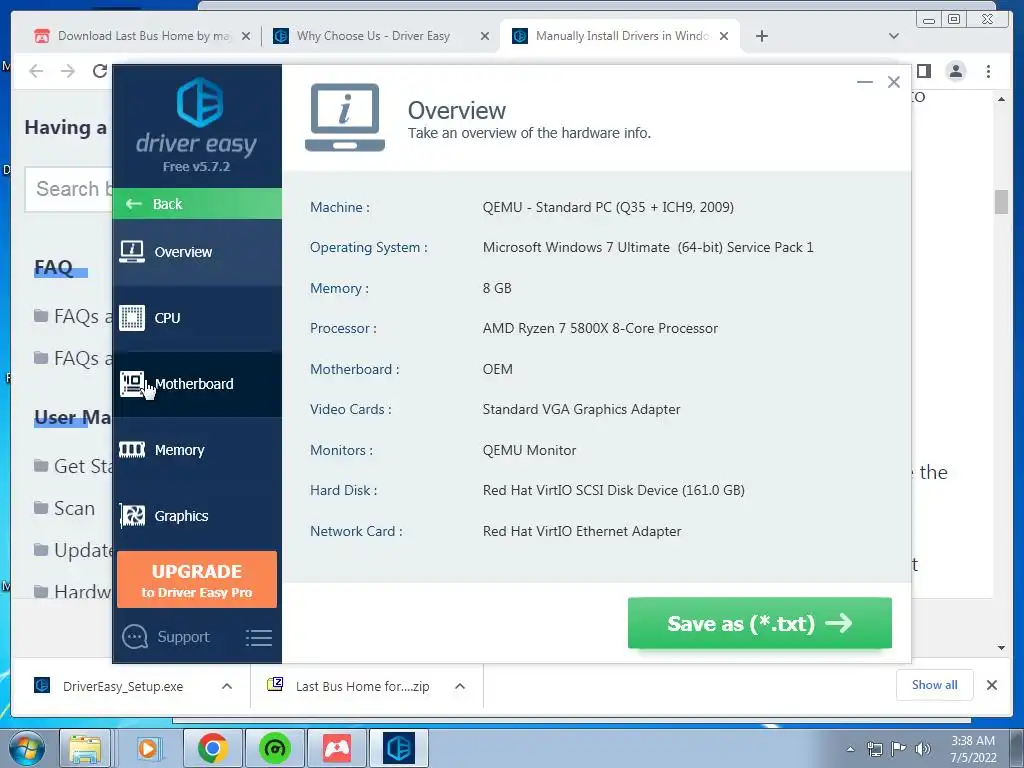Image resolution: width=1024 pixels, height=768 pixels.
Task: Open a new Chrome tab
Action: click(x=761, y=36)
